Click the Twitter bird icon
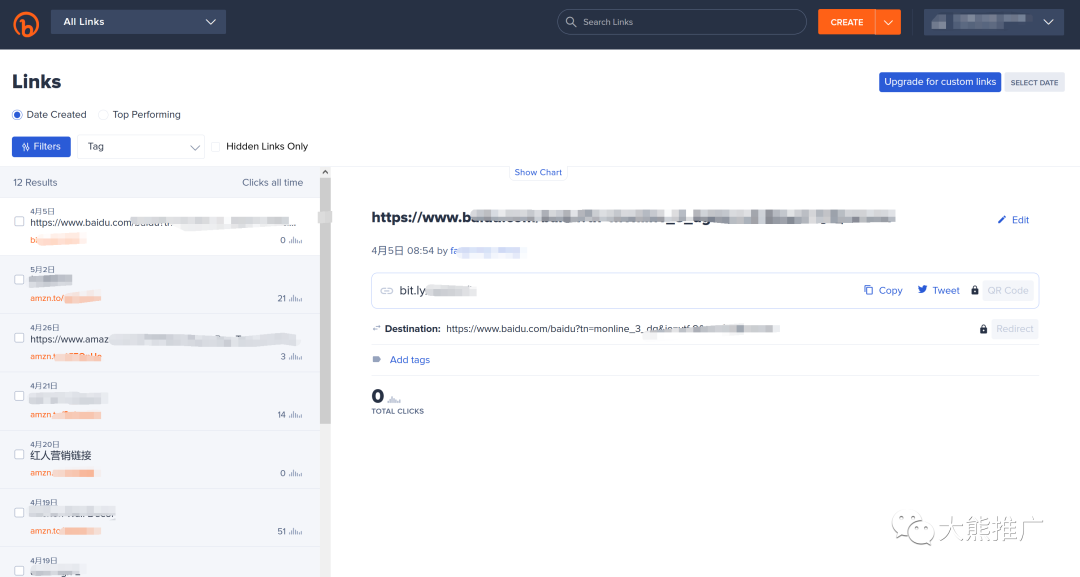This screenshot has height=577, width=1080. pyautogui.click(x=922, y=290)
